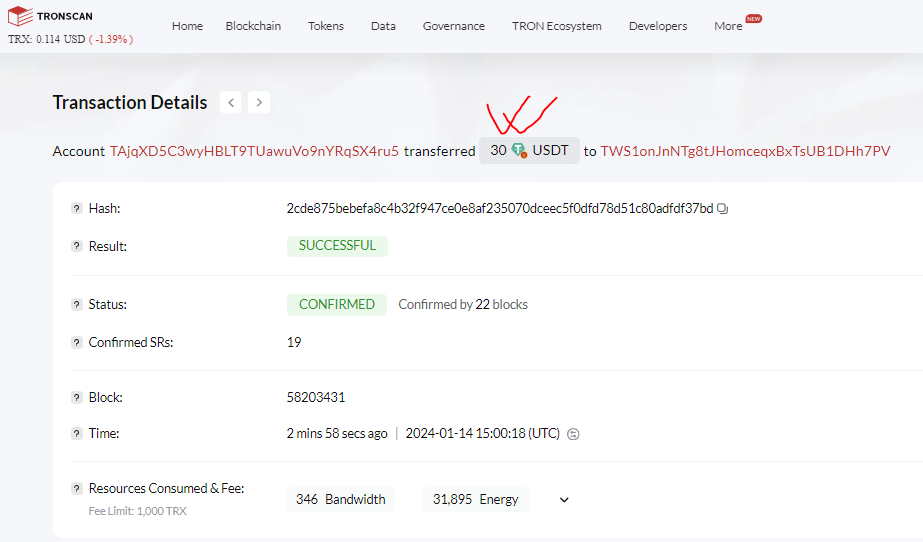Image resolution: width=923 pixels, height=542 pixels.
Task: Click help icon next to Hash
Action: [77, 208]
